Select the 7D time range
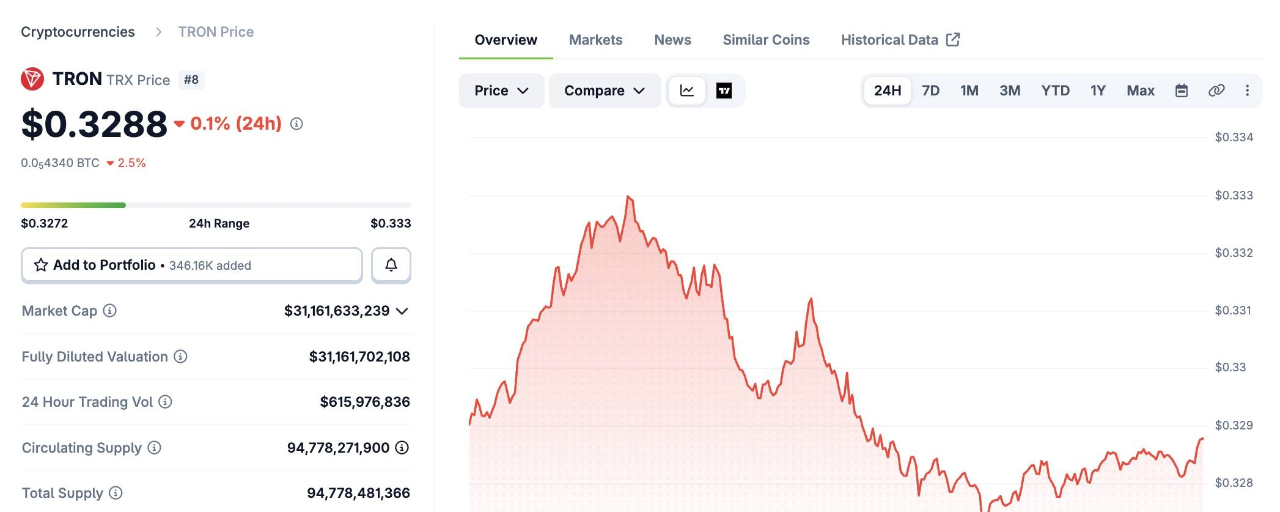Viewport: 1280px width, 512px height. [x=930, y=91]
